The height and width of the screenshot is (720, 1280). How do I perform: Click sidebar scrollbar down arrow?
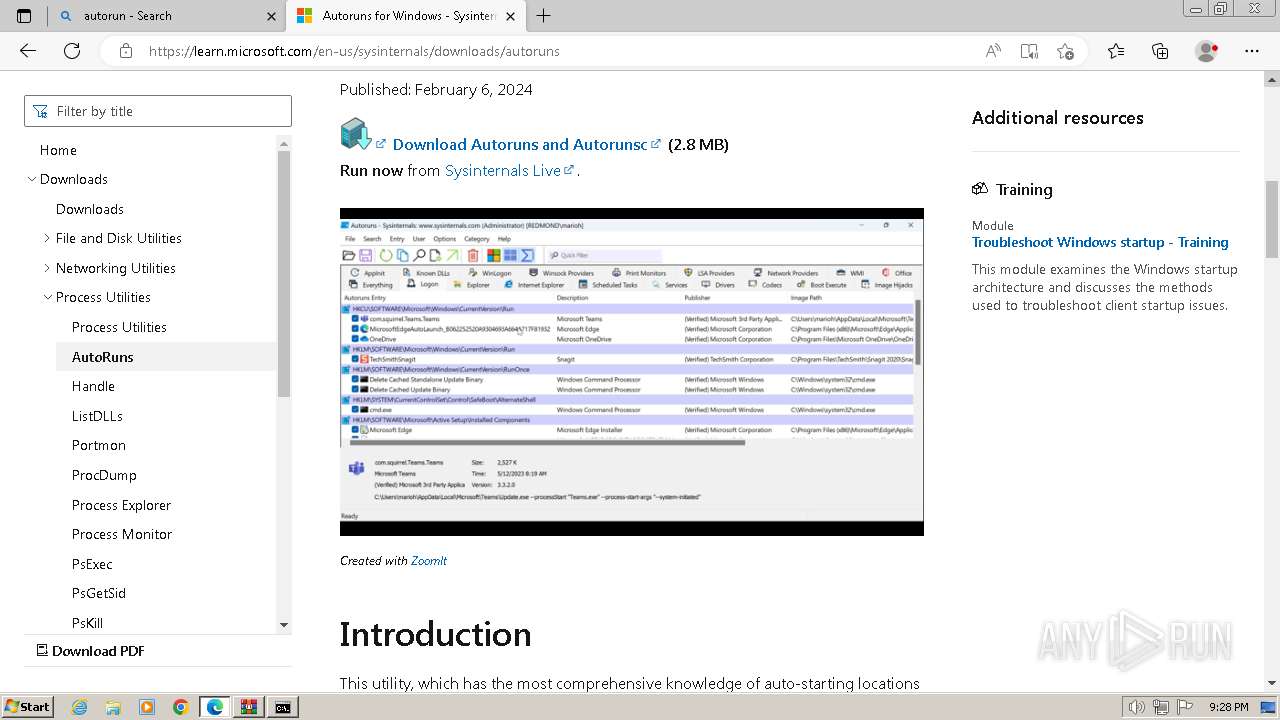[x=284, y=624]
